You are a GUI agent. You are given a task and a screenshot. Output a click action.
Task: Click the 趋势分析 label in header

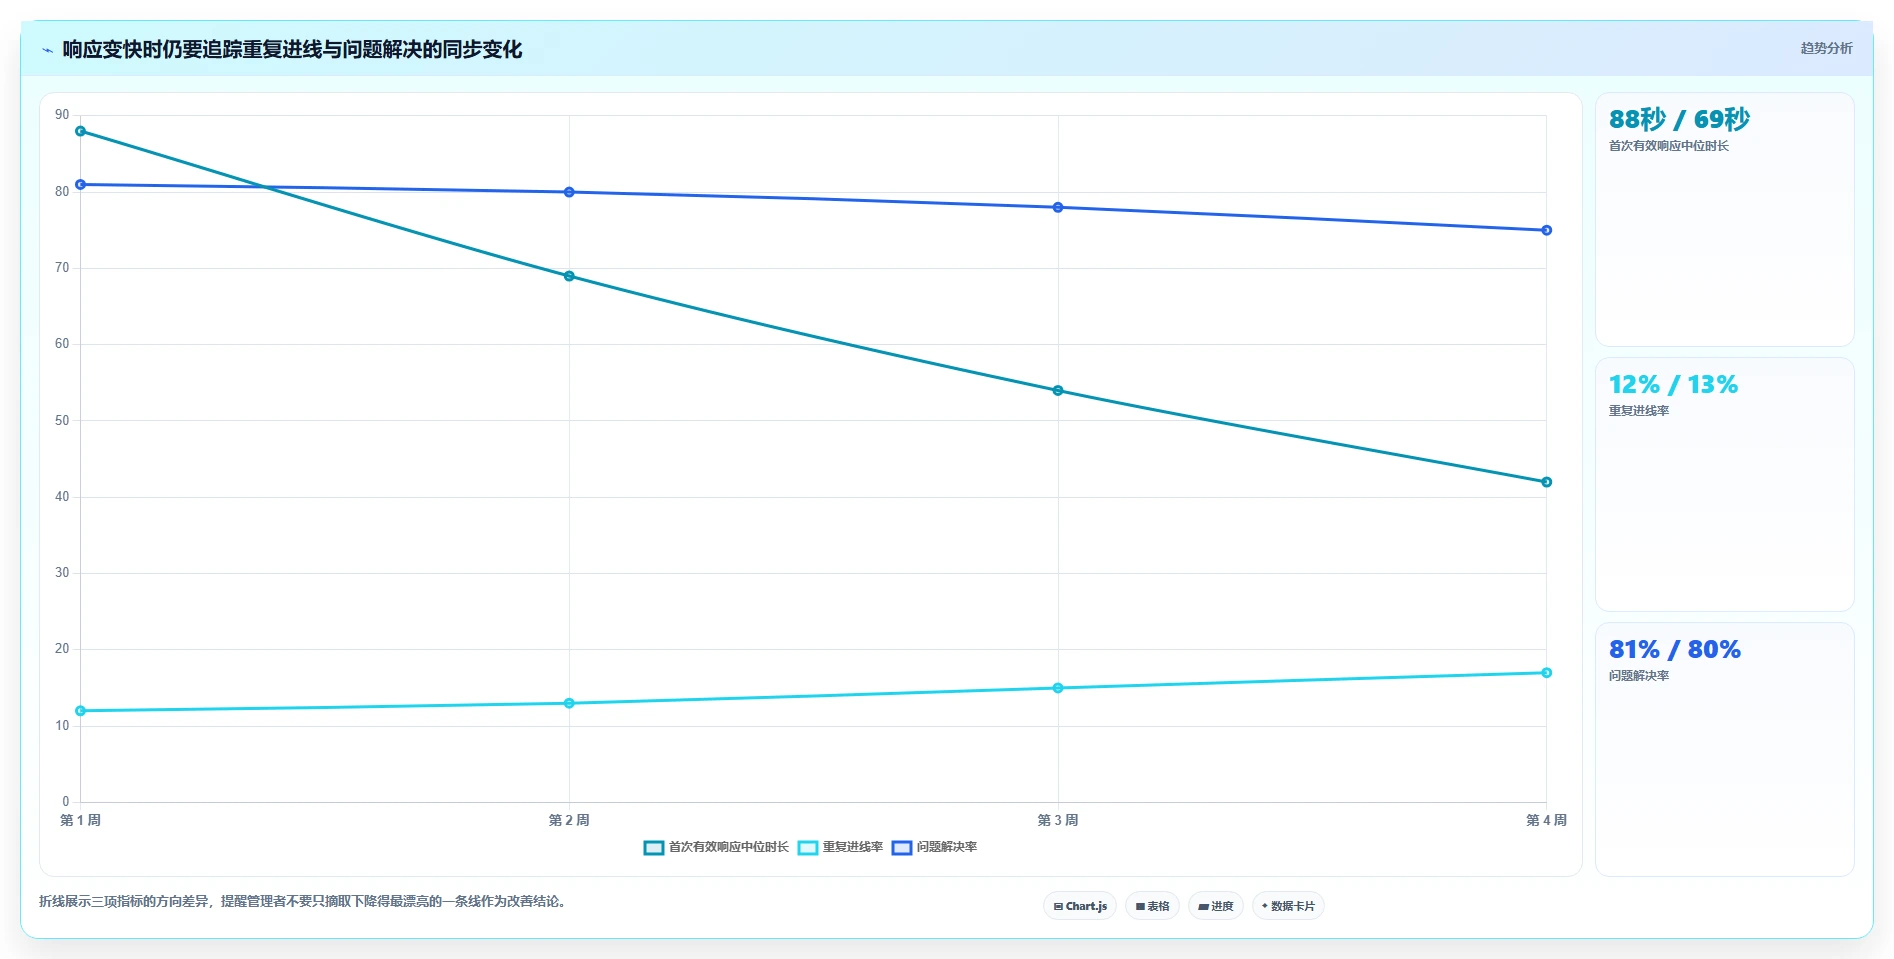click(x=1827, y=48)
